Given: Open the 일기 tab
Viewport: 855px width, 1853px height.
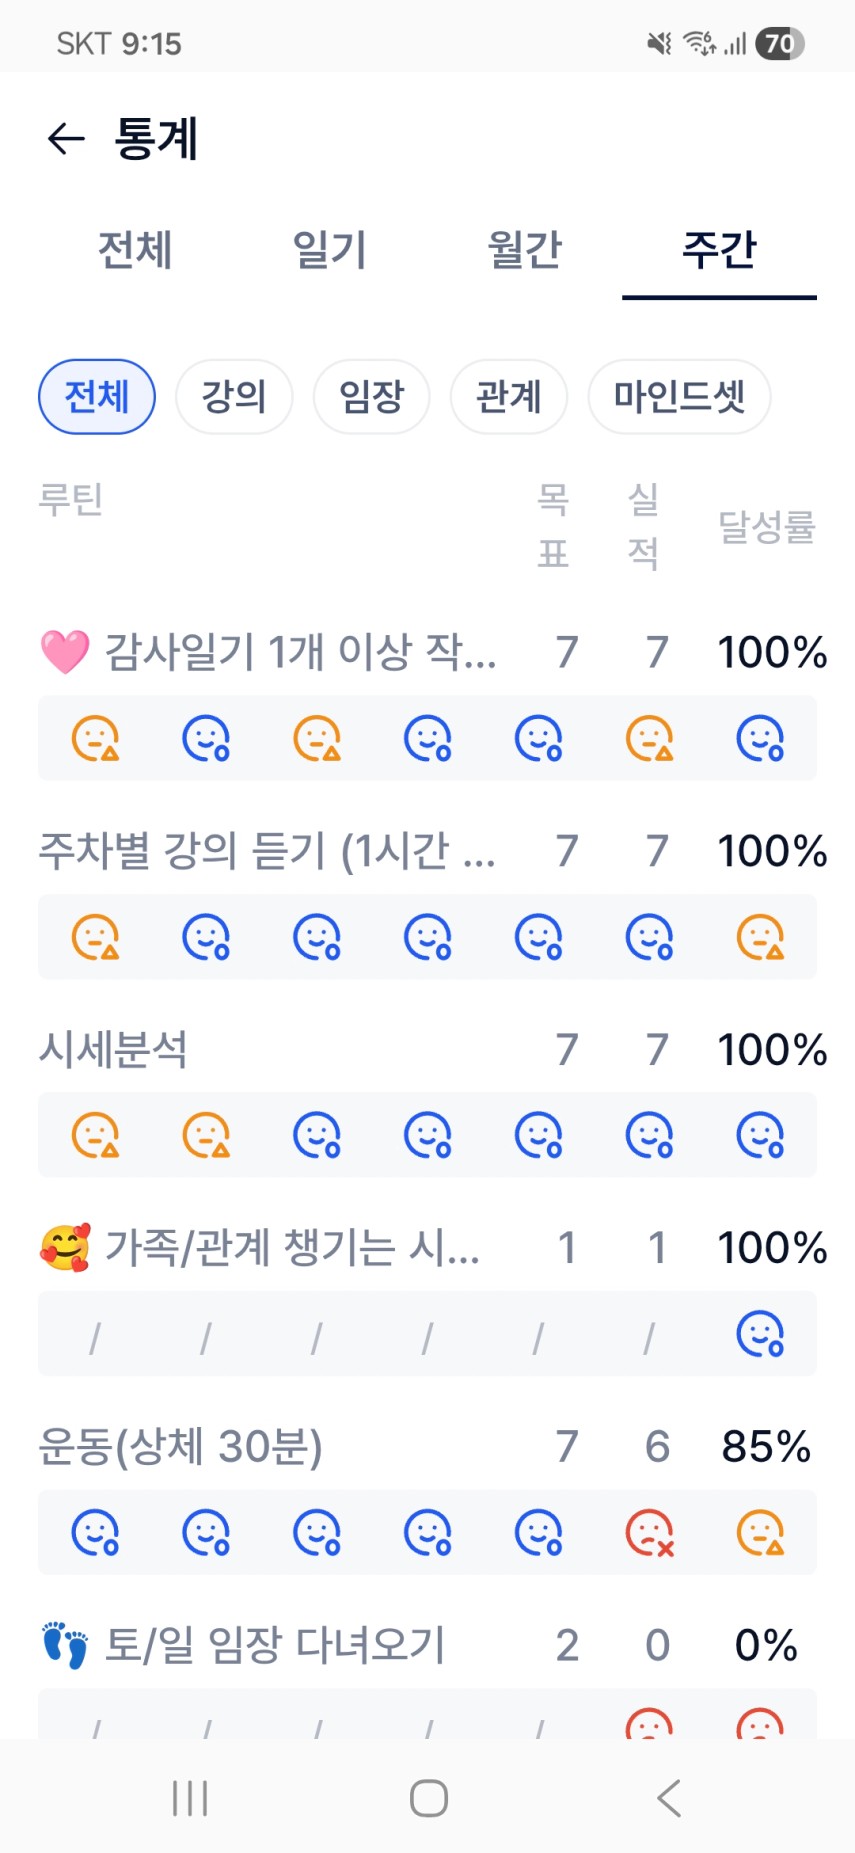Looking at the screenshot, I should (x=329, y=250).
